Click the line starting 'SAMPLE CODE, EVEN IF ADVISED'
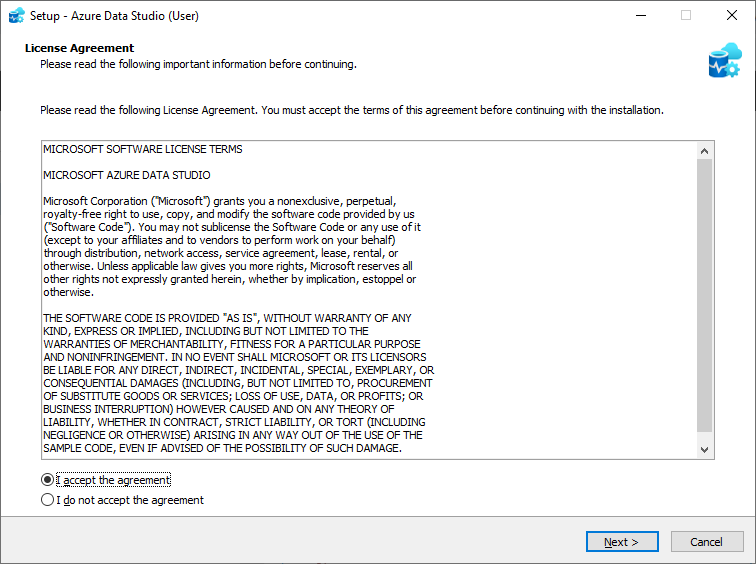Screen dimensions: 756x564 [x=222, y=448]
